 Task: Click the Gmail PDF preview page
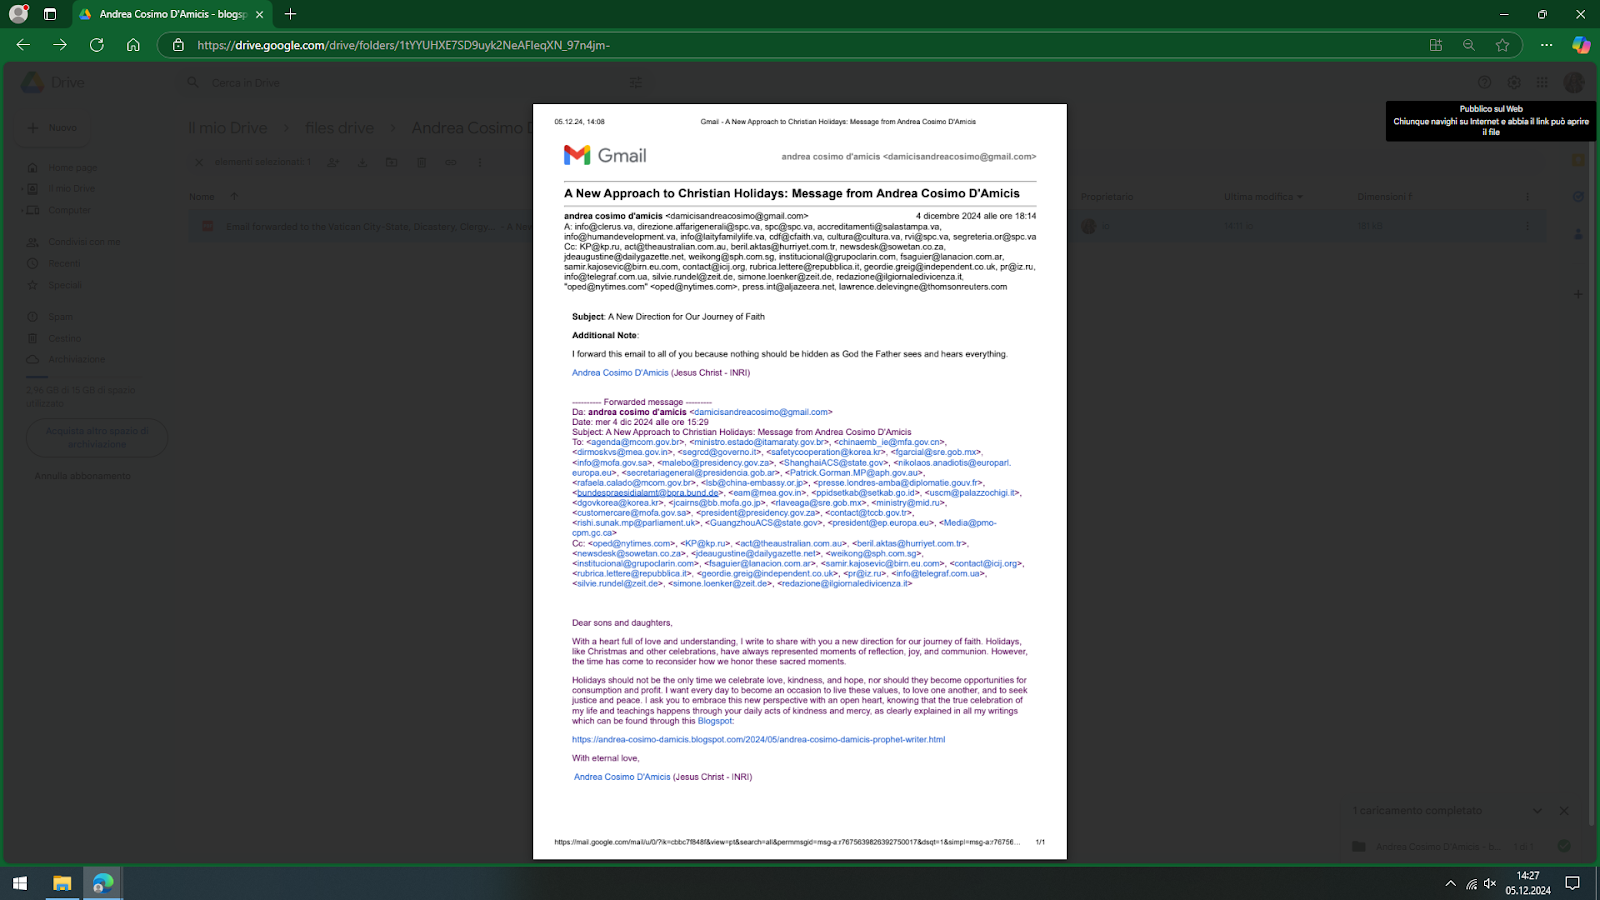(800, 481)
